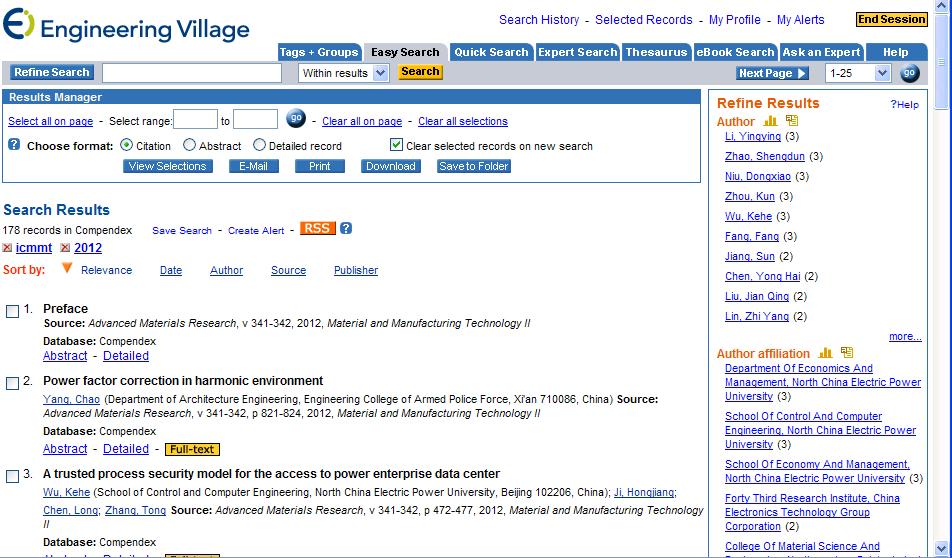952x558 pixels.
Task: Toggle Clear selected records on new search
Action: (397, 145)
